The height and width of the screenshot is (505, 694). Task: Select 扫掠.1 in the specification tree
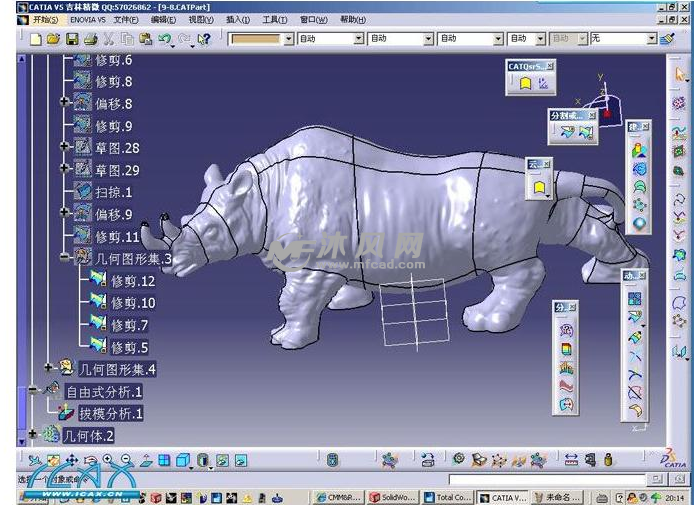112,192
